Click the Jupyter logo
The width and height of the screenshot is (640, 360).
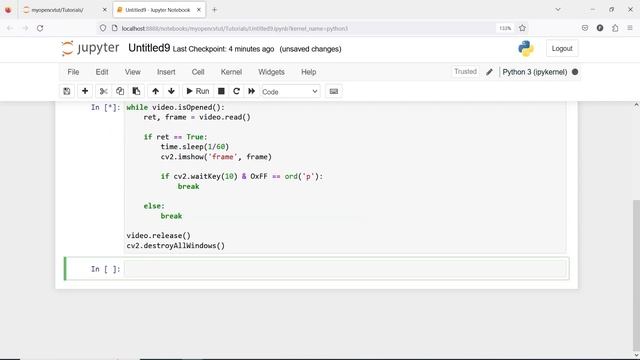pos(90,48)
